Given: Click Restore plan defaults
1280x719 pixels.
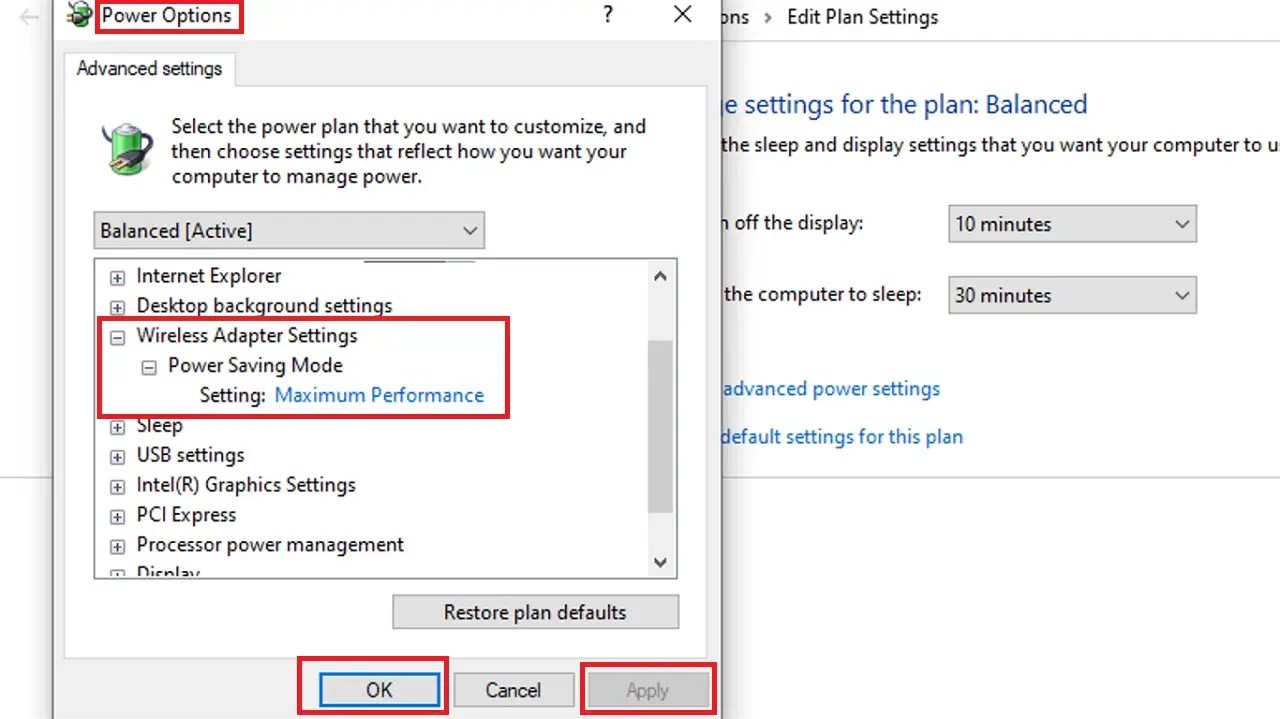Looking at the screenshot, I should tap(535, 612).
